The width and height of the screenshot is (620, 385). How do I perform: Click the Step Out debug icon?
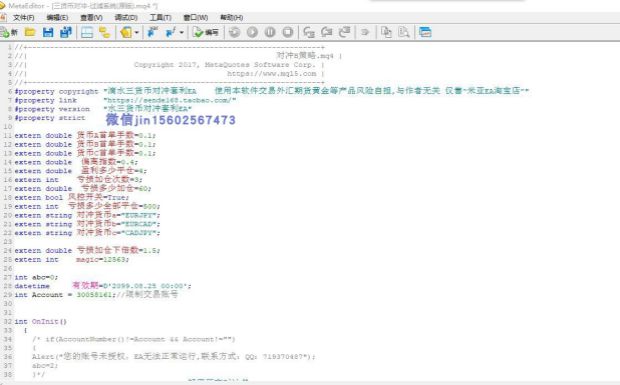(x=344, y=32)
